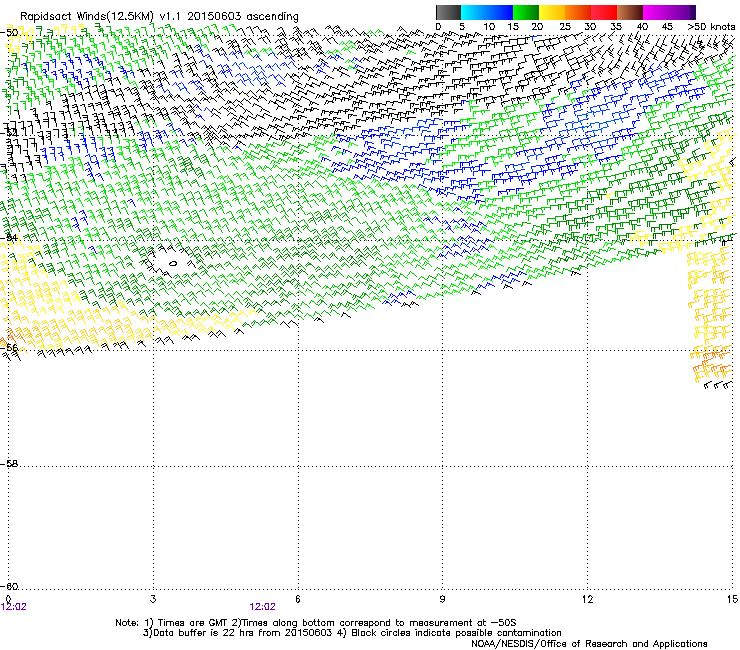Click the green 15-20 knots legend swatch
The image size is (740, 650).
(x=526, y=12)
